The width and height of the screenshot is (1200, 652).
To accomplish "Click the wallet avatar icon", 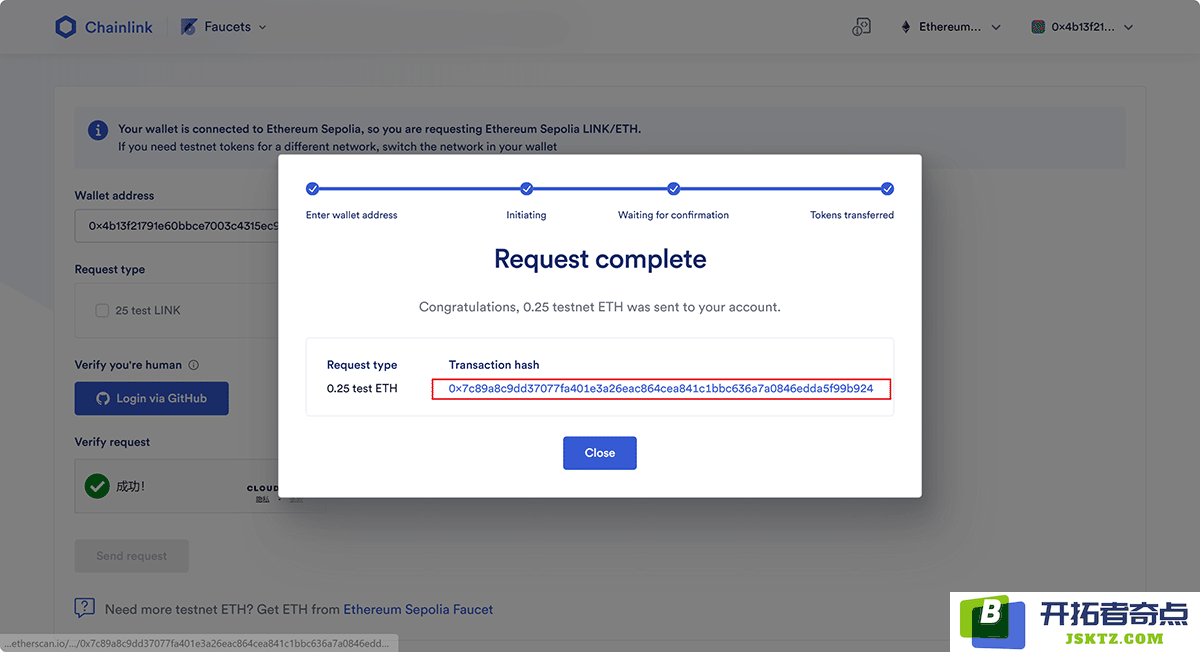I will point(1038,27).
